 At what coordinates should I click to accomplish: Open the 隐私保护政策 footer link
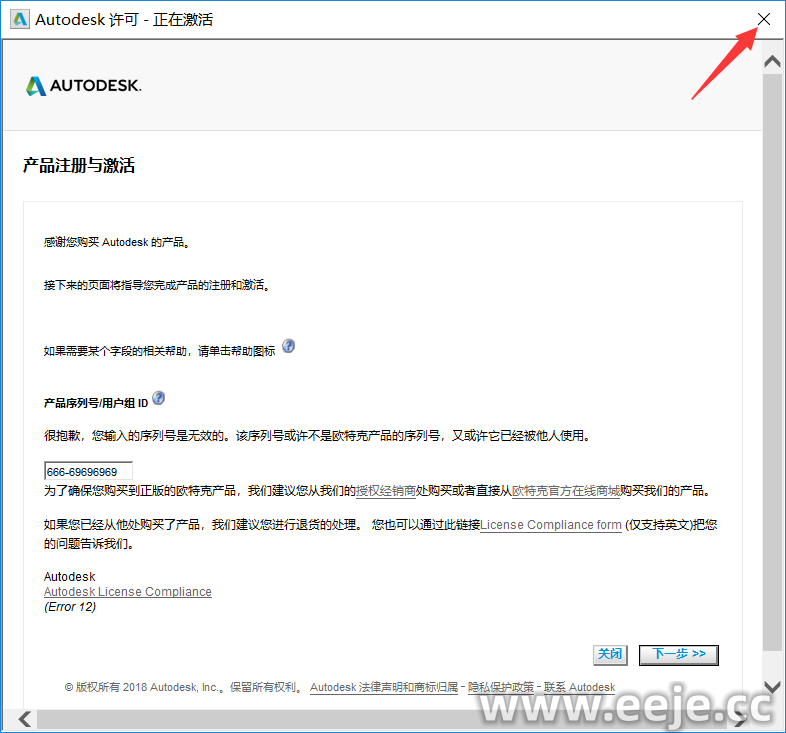[x=501, y=688]
